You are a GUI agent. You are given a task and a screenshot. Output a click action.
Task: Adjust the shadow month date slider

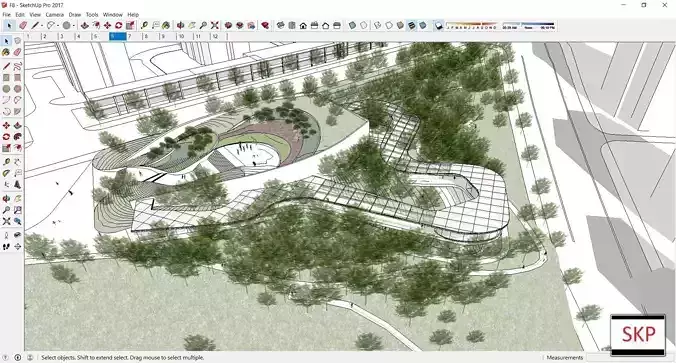471,26
